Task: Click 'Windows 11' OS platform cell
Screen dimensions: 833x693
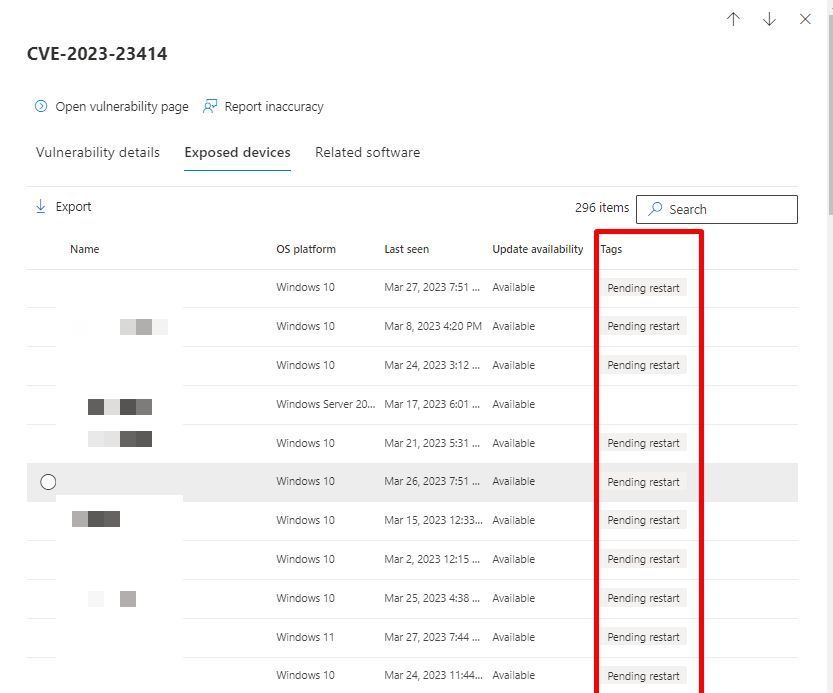Action: 305,637
